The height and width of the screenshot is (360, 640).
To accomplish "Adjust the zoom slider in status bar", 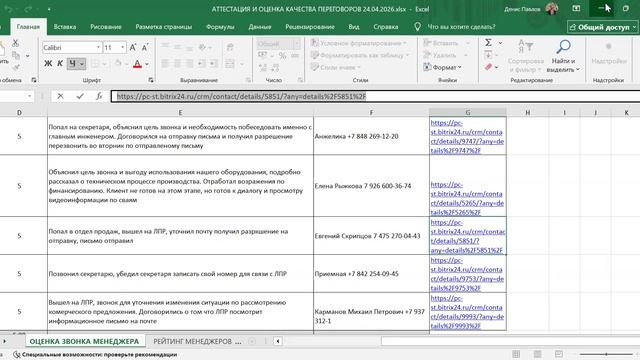I will tap(606, 354).
